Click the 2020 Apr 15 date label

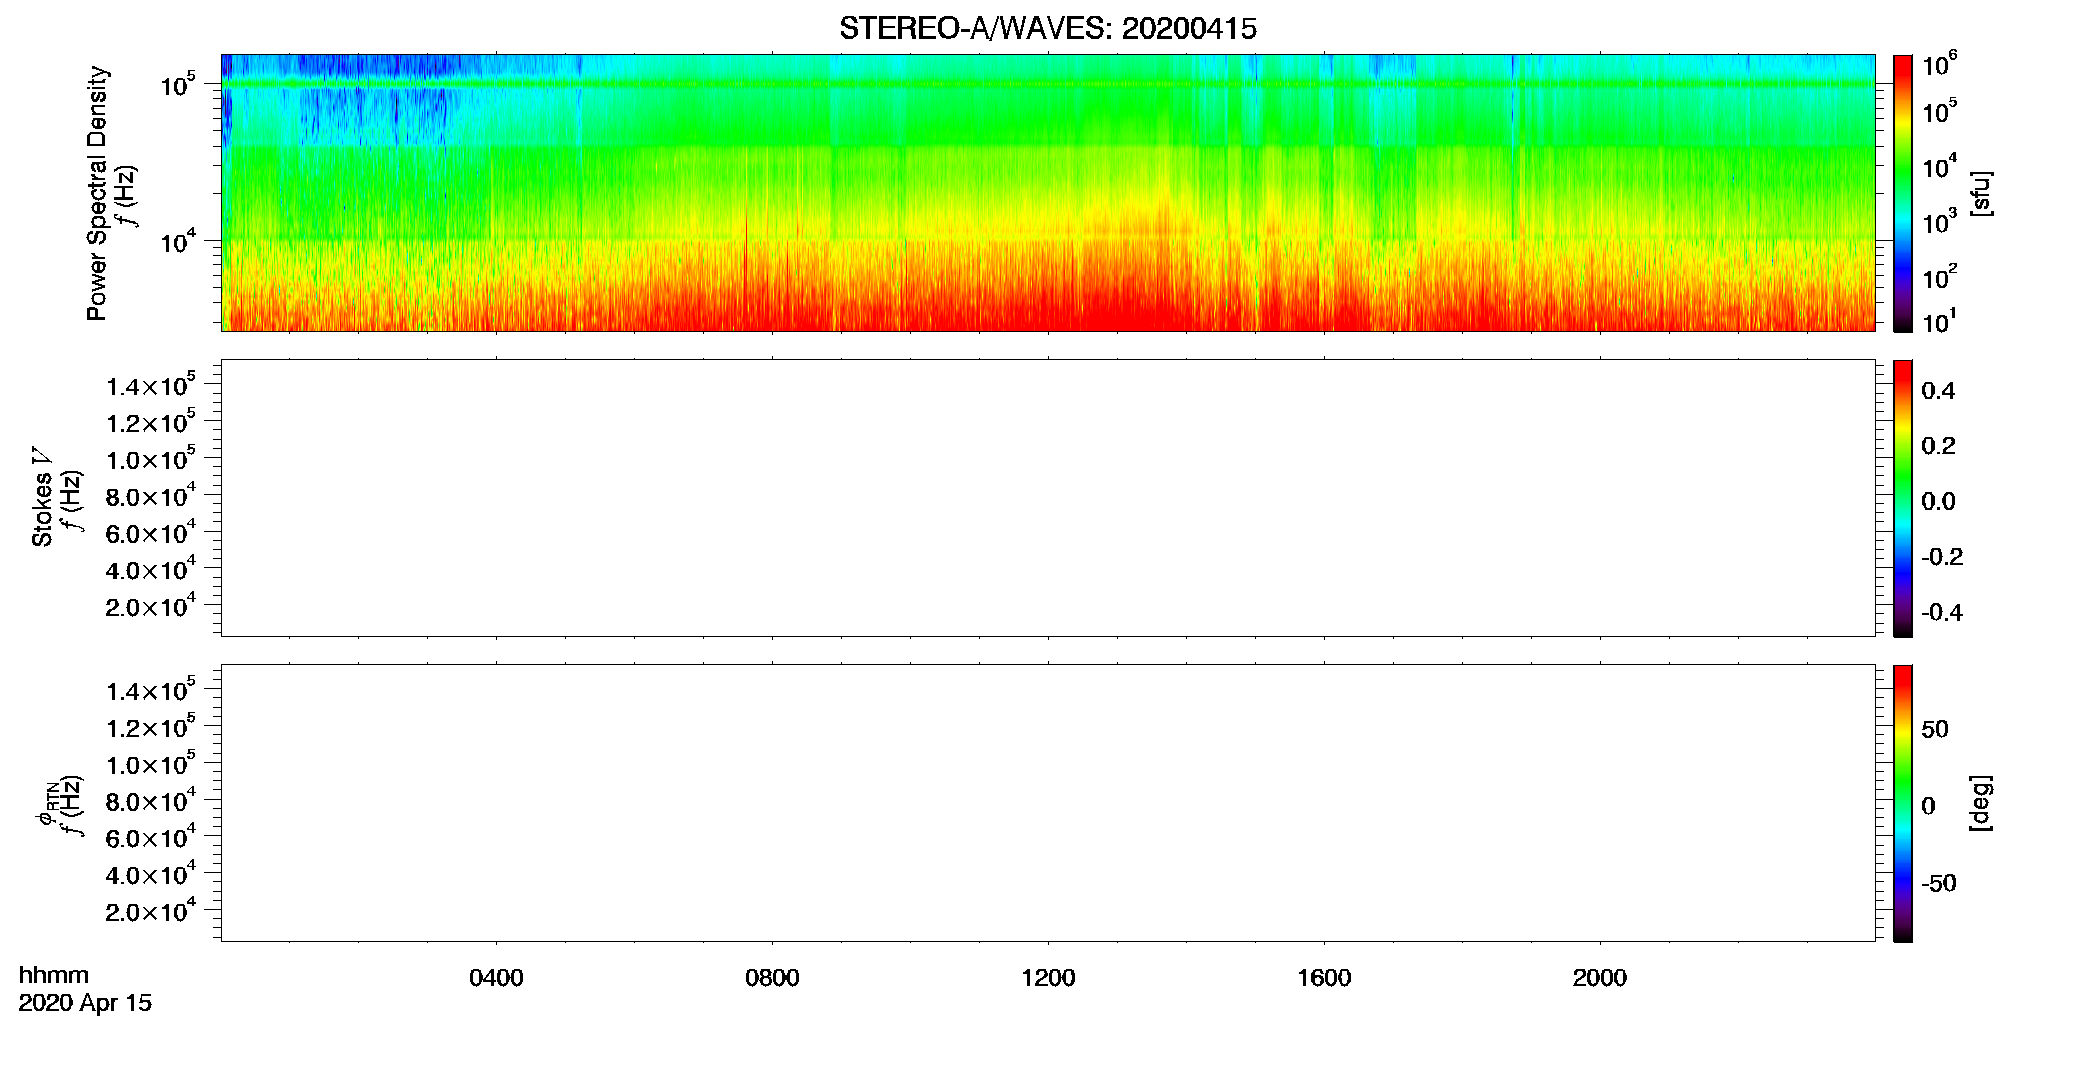(x=85, y=1003)
